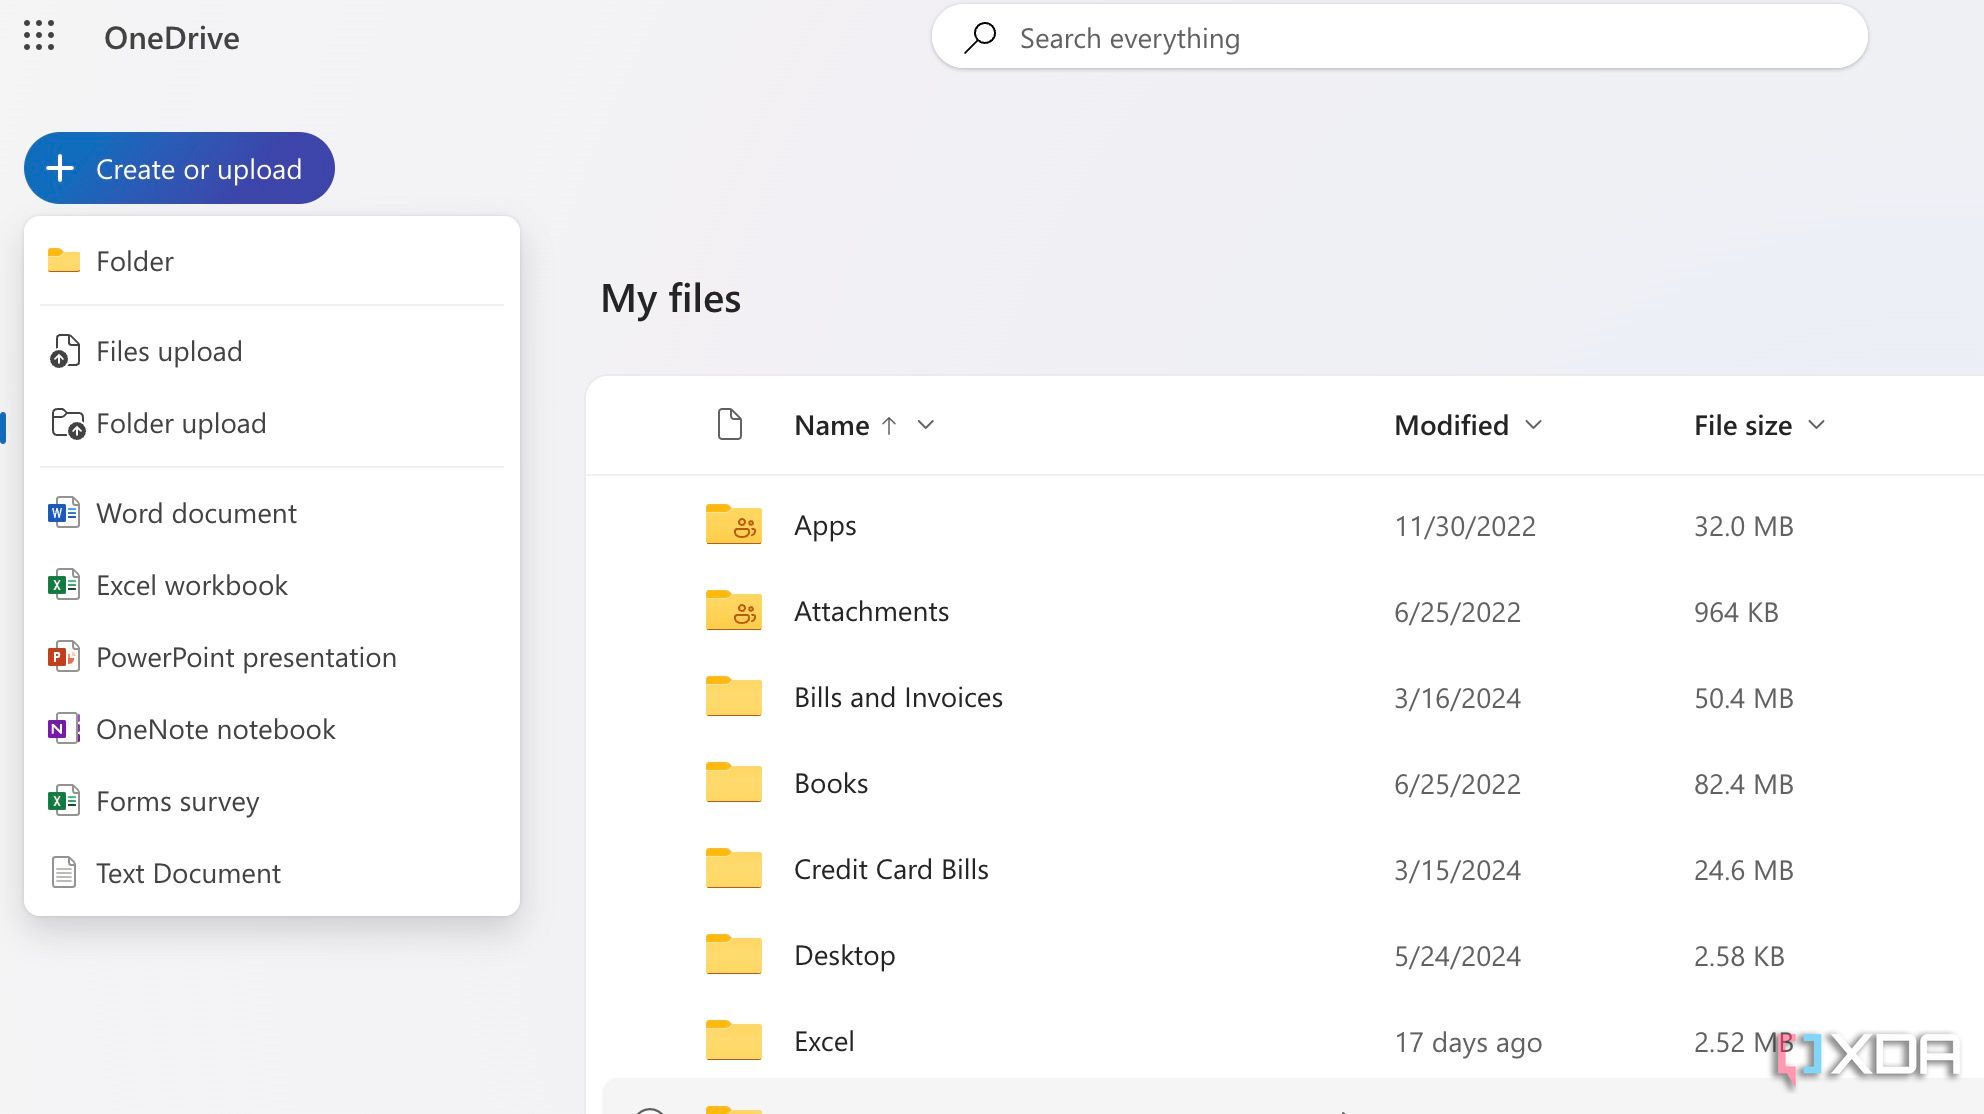Image resolution: width=1984 pixels, height=1114 pixels.
Task: Open the Books folder
Action: (831, 784)
